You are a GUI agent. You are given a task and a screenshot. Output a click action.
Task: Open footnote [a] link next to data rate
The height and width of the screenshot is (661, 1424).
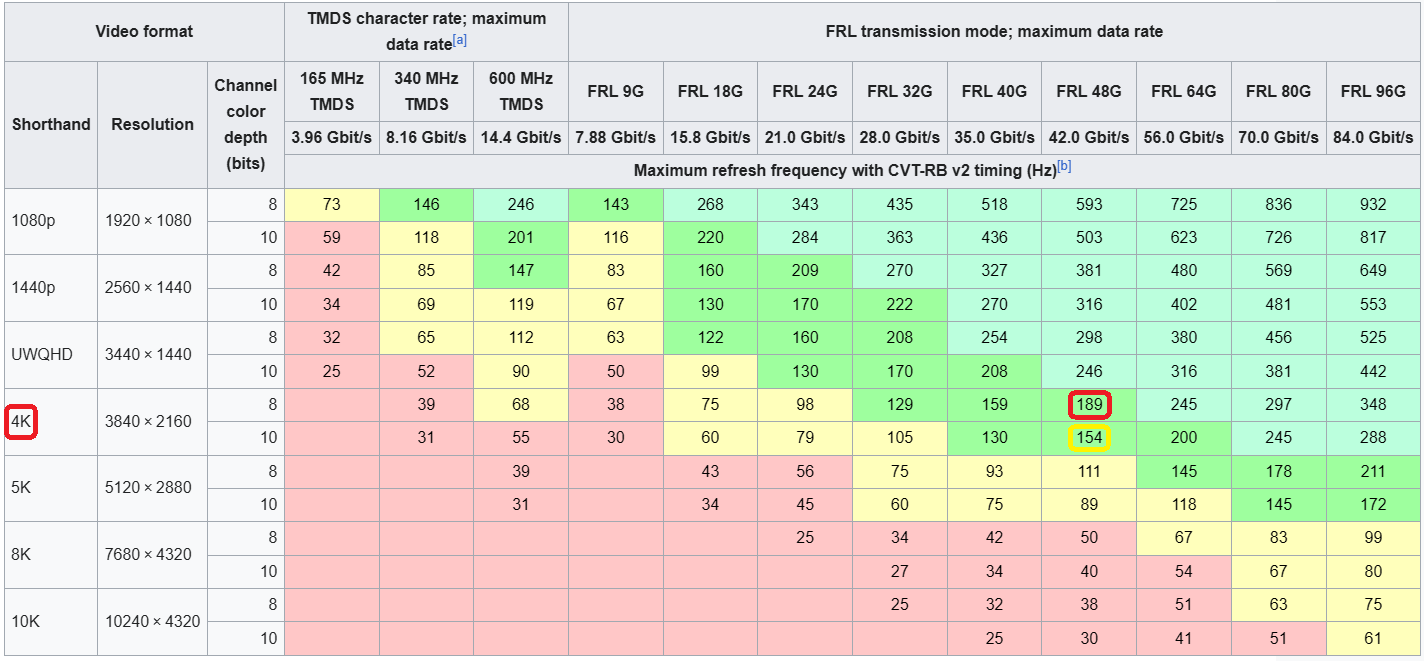(x=460, y=41)
